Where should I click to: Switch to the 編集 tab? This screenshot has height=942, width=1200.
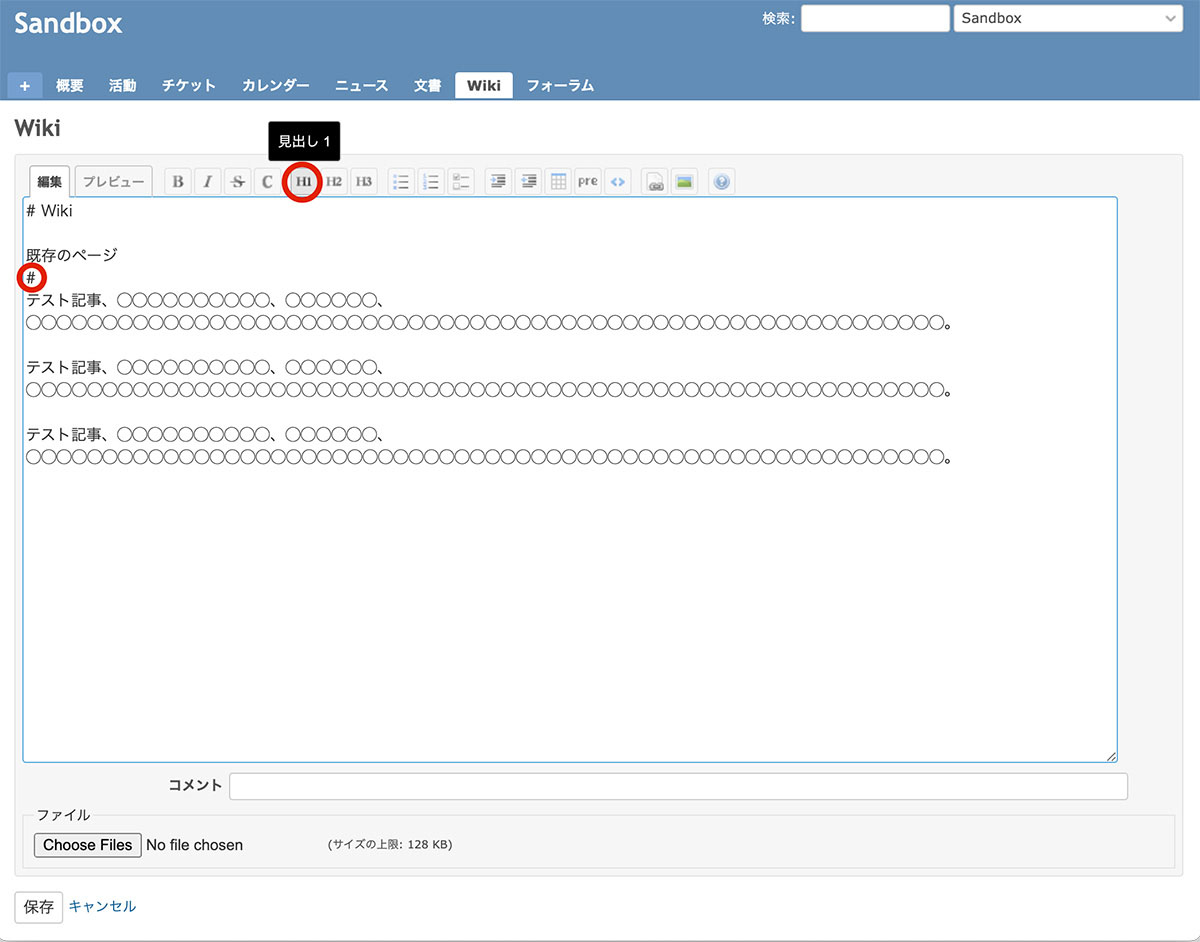tap(50, 182)
